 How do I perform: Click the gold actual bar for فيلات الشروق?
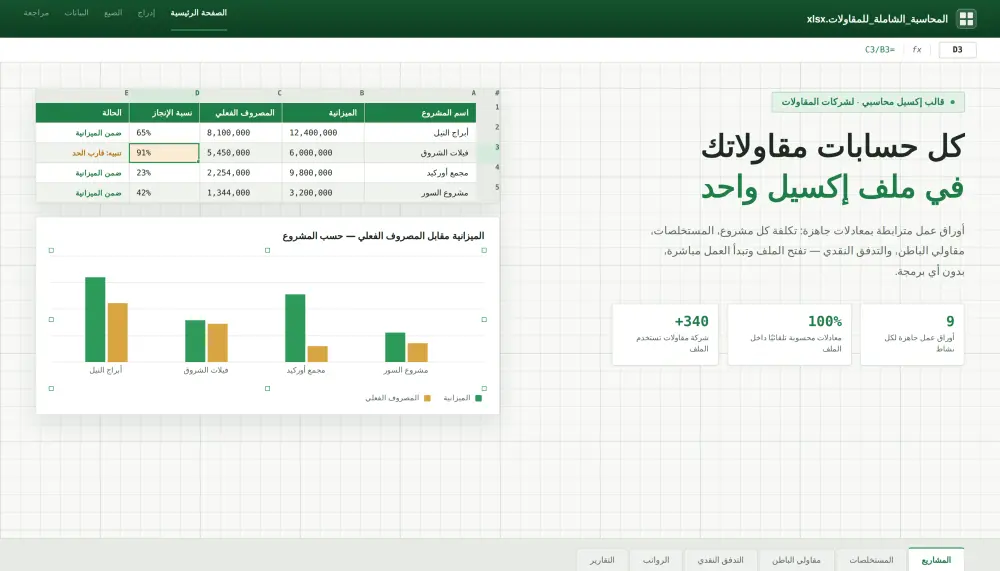[217, 343]
